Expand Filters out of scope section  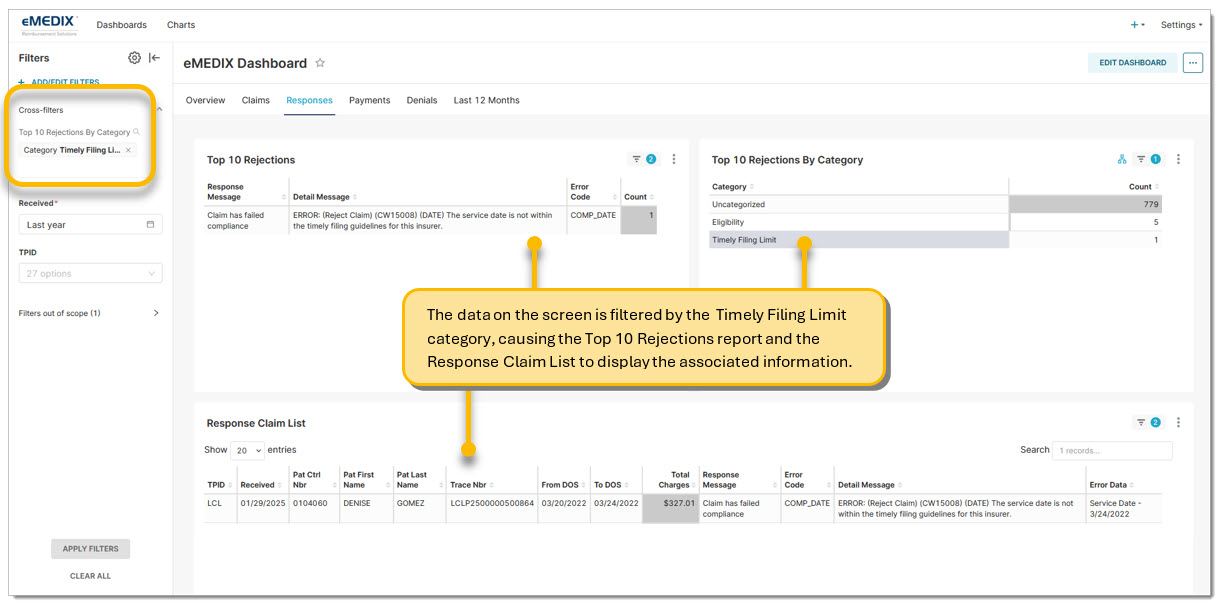tap(155, 313)
